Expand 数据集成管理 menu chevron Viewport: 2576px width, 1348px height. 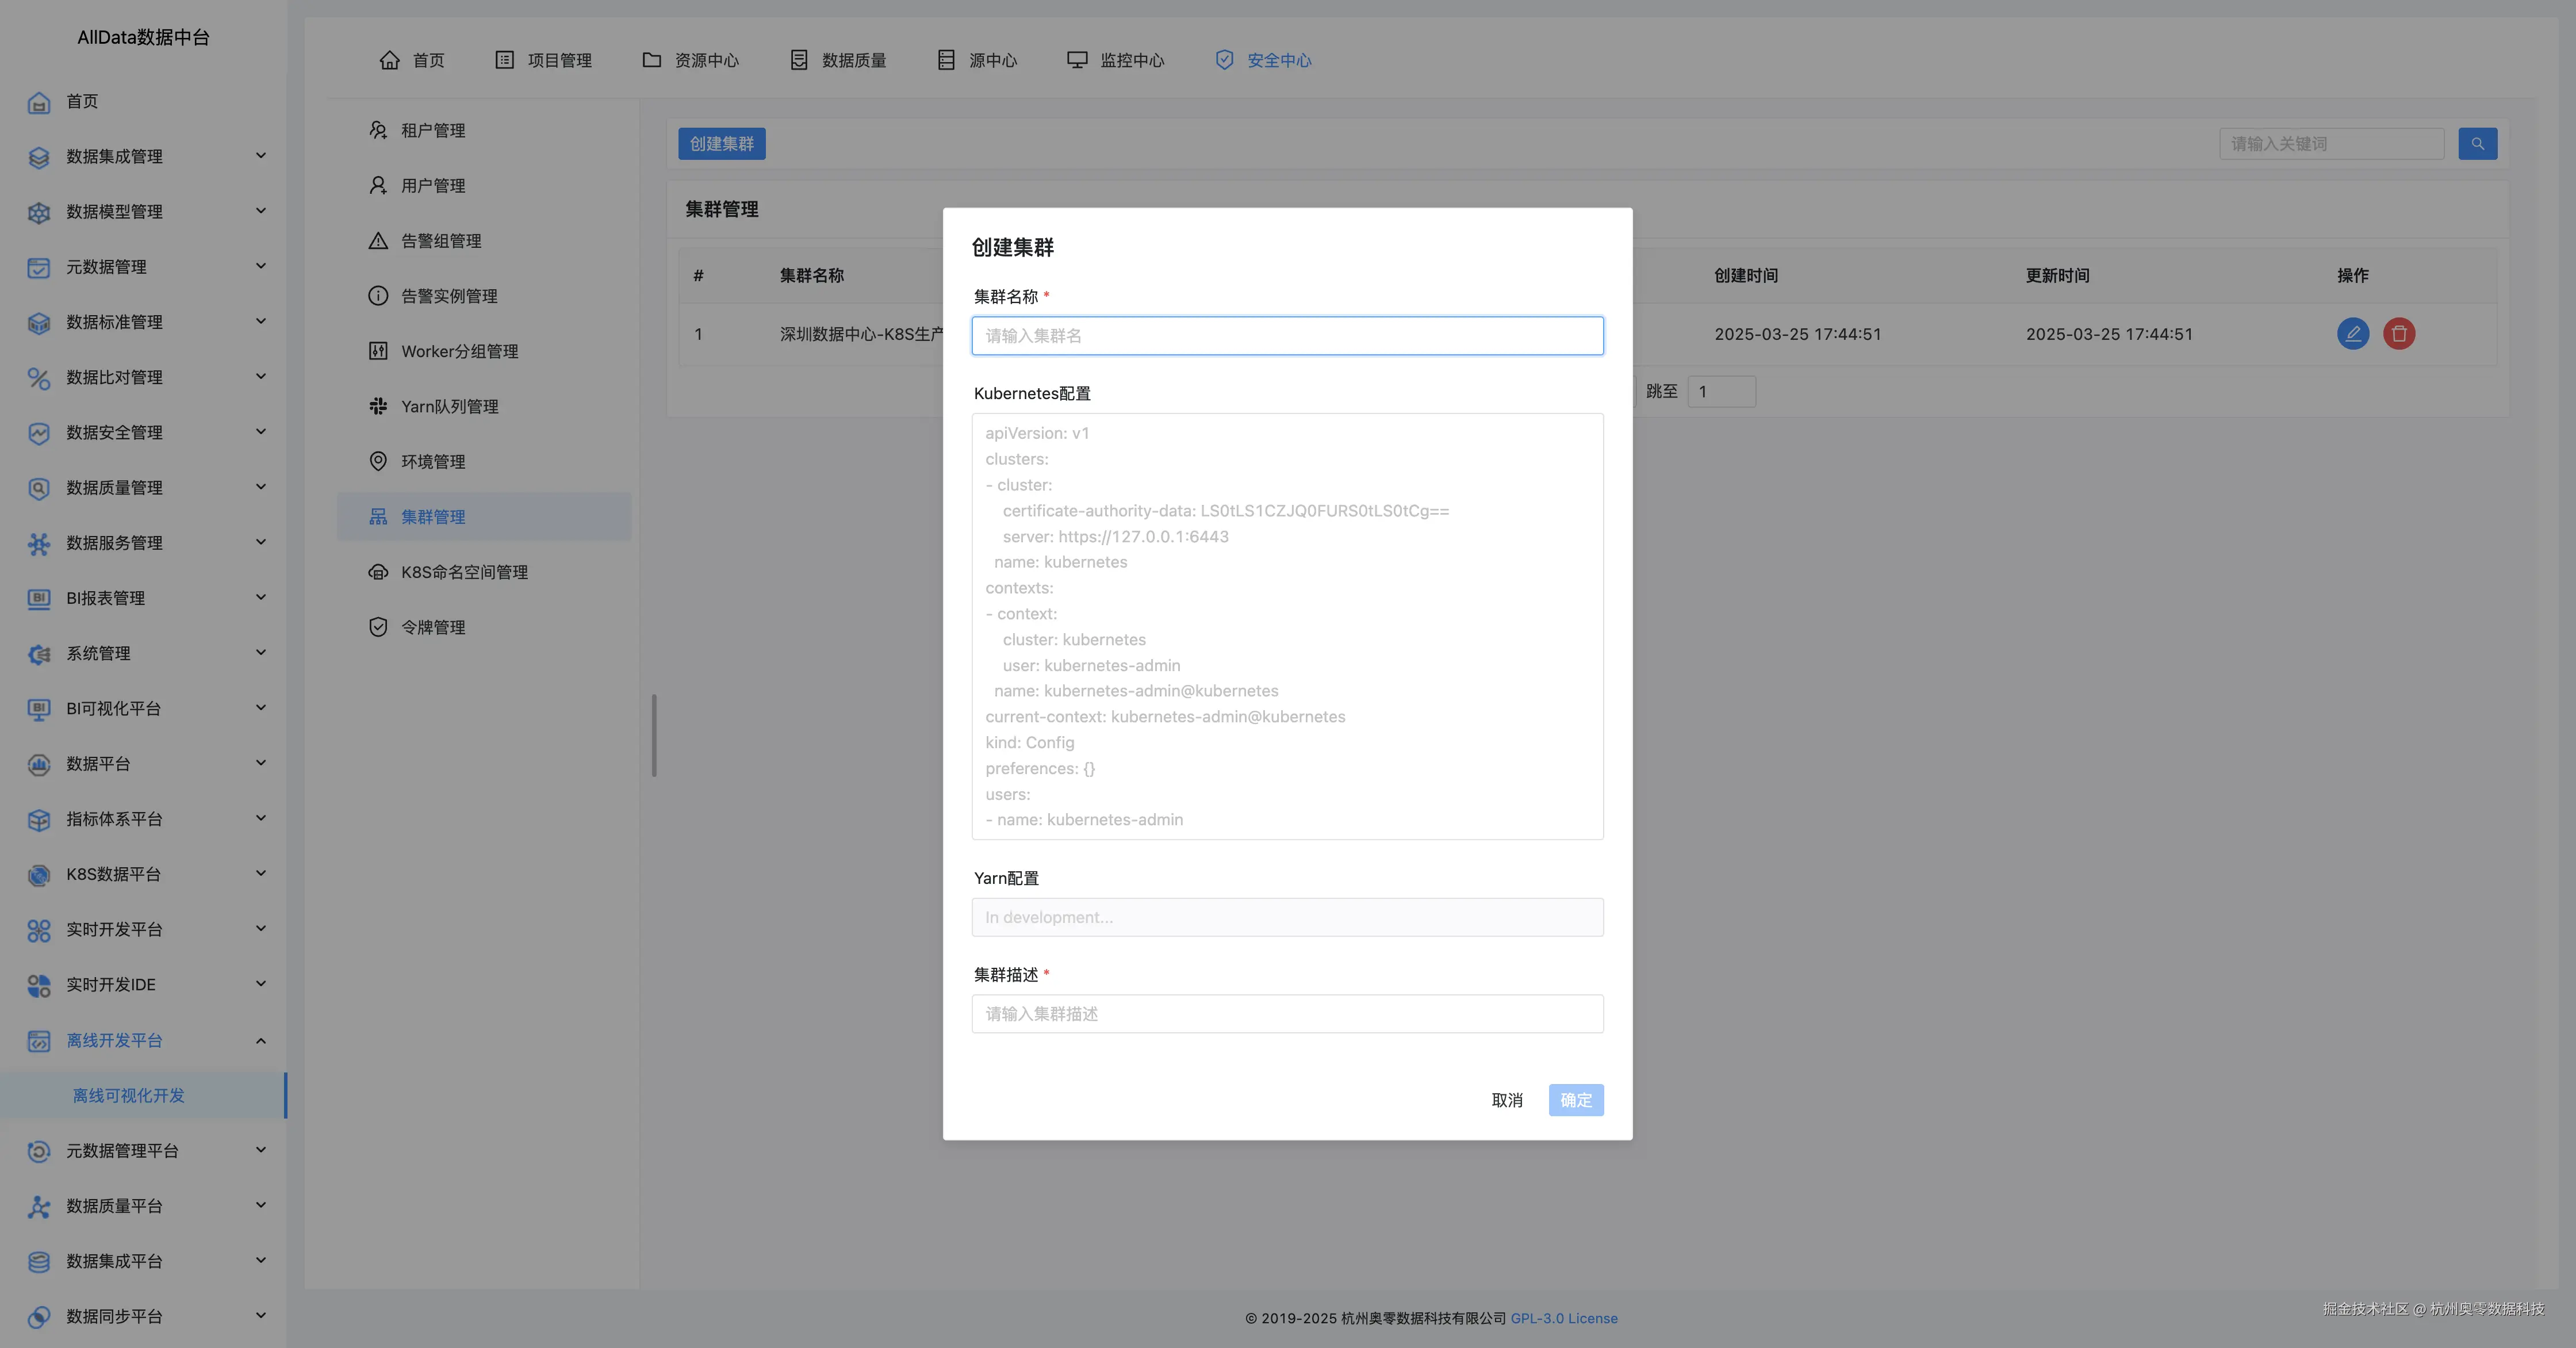pyautogui.click(x=261, y=156)
